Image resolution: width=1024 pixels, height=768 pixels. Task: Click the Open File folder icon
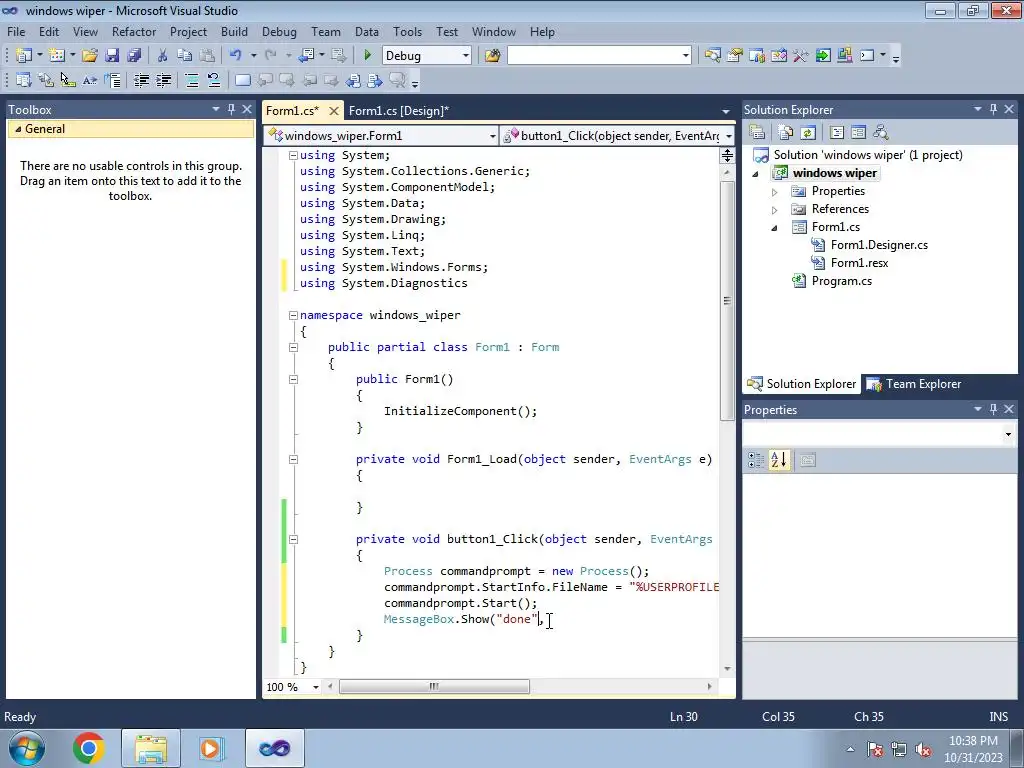[x=89, y=56]
